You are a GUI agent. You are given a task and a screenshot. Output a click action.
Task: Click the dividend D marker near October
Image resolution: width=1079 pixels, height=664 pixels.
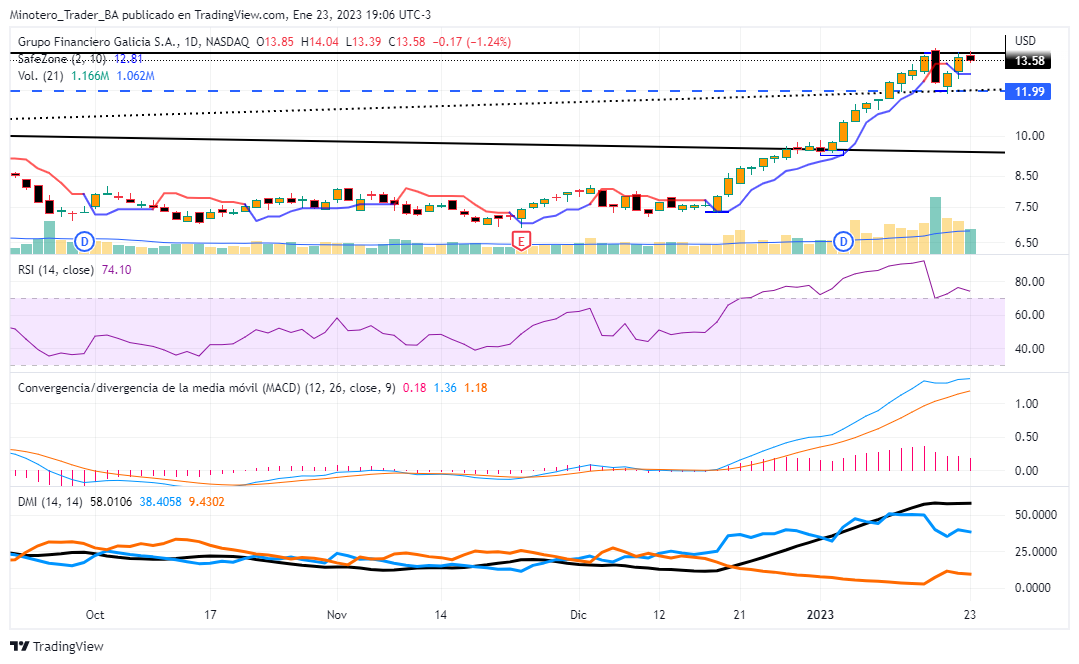point(85,241)
